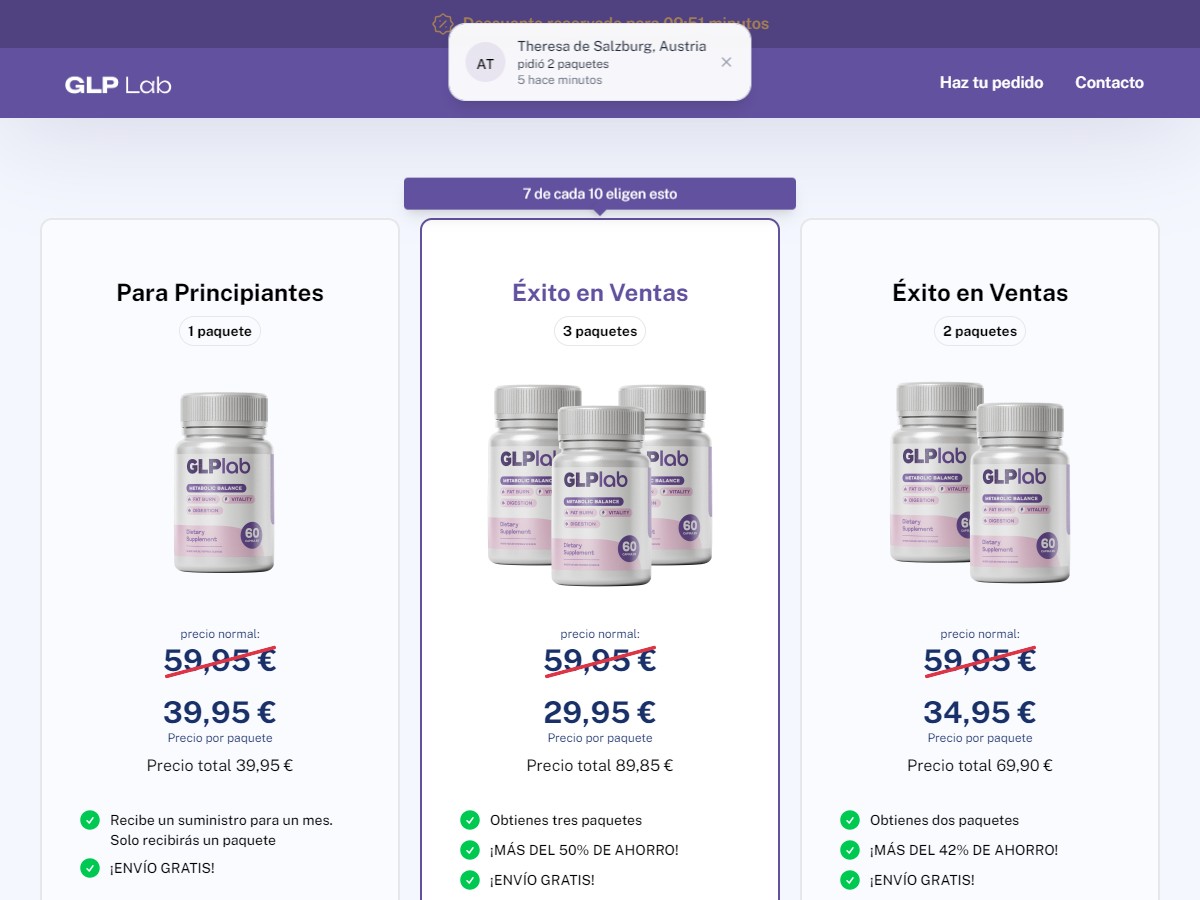Viewport: 1200px width, 900px height.
Task: Select the 1 paquete pill badge
Action: (220, 331)
